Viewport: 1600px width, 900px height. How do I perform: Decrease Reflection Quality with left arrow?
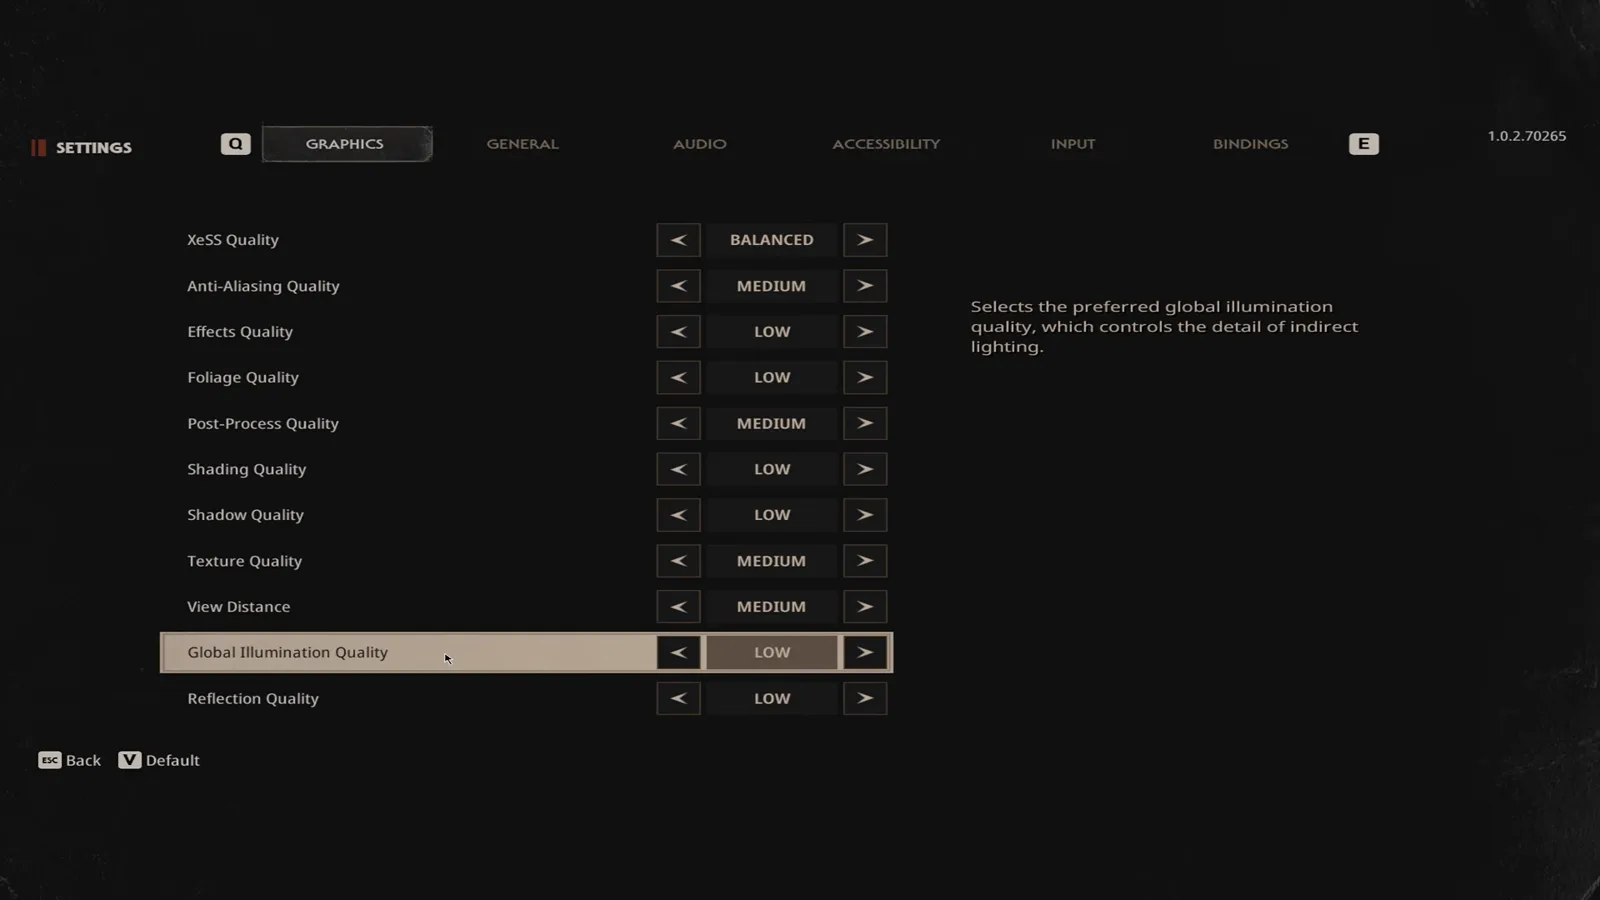(678, 699)
